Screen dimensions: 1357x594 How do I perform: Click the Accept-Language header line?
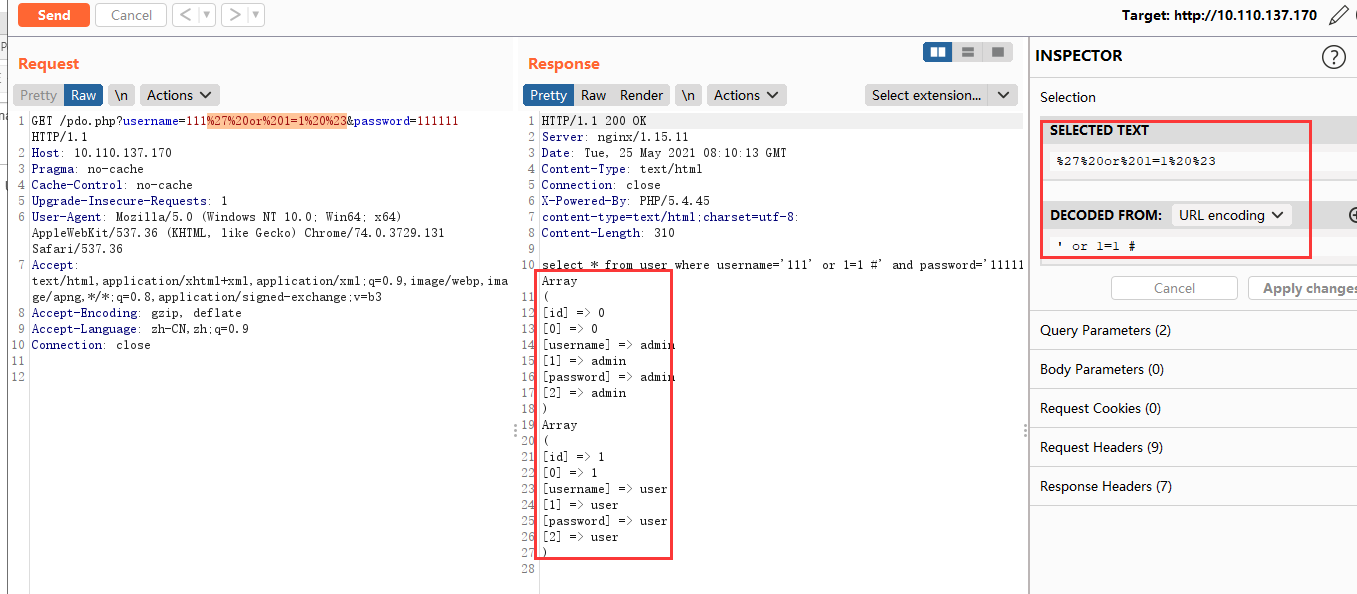(140, 329)
